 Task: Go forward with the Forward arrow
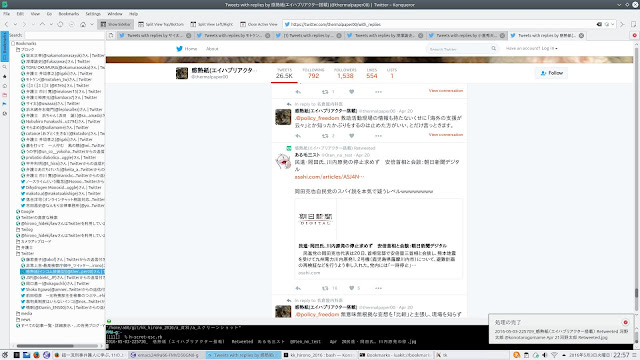coord(24,24)
